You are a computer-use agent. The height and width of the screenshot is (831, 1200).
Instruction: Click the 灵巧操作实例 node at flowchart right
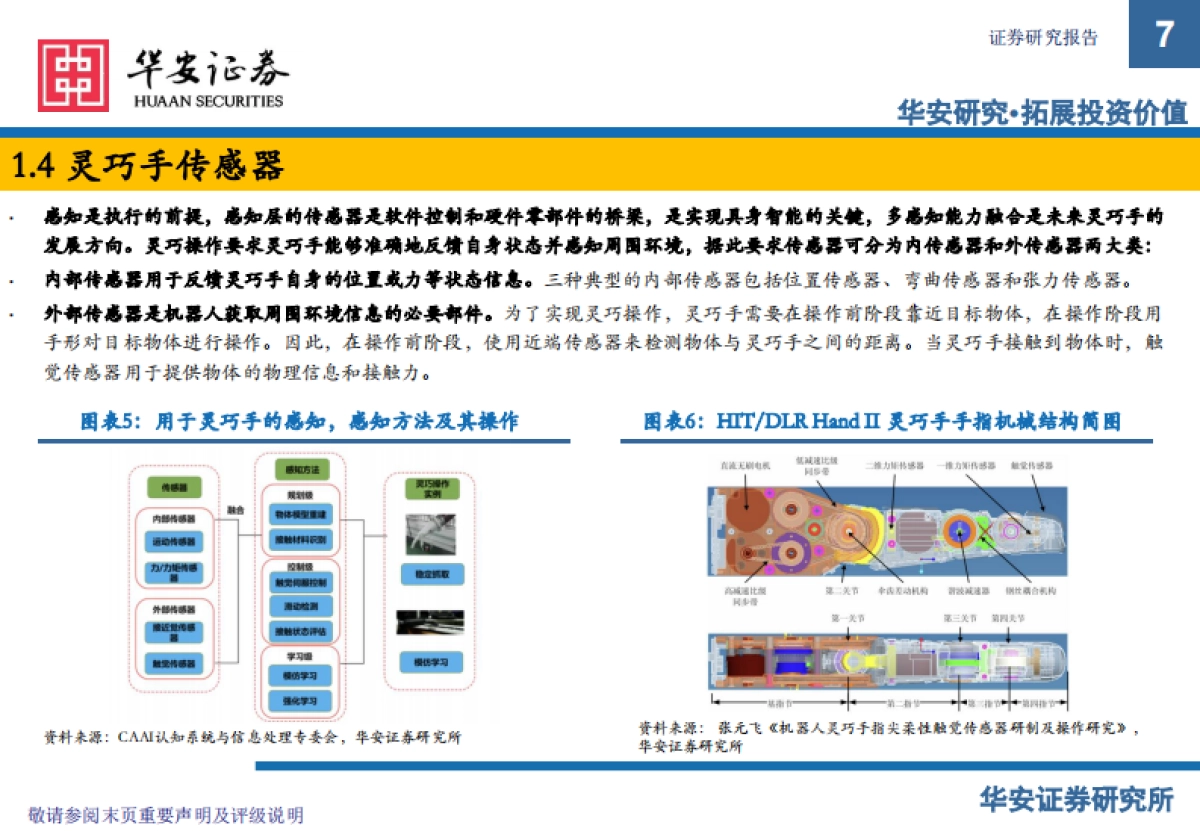(x=431, y=489)
